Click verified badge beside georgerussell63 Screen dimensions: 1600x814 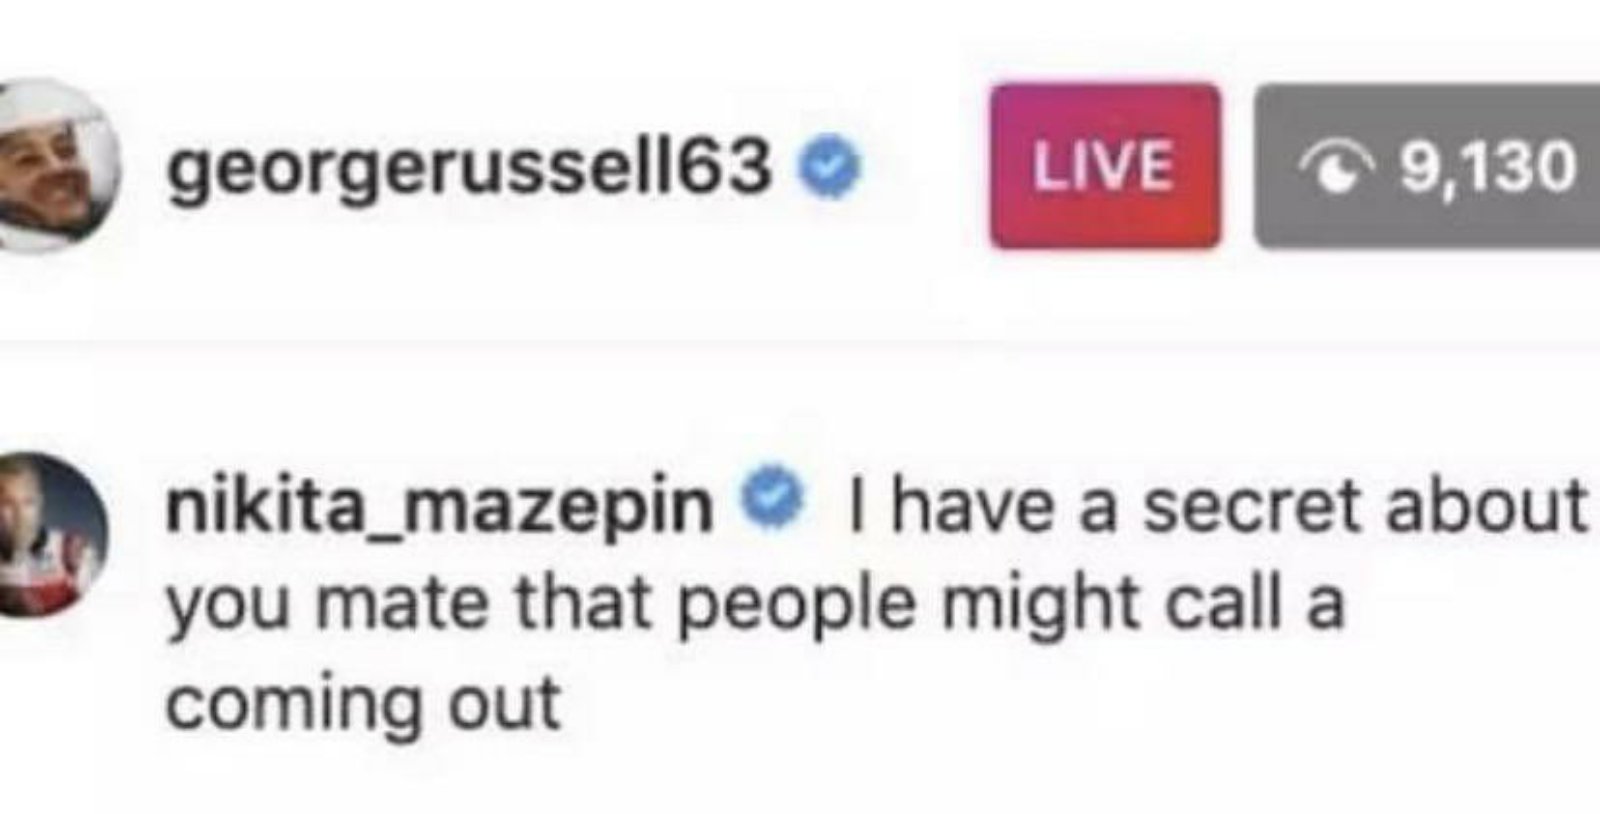click(x=829, y=170)
